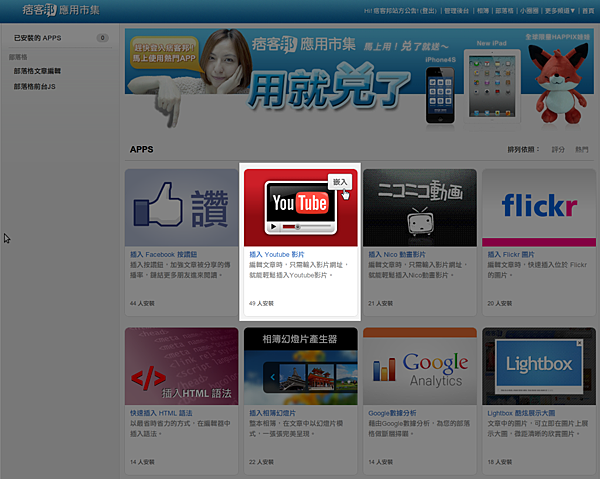Click the 44 人安裝 install count

coord(142,303)
